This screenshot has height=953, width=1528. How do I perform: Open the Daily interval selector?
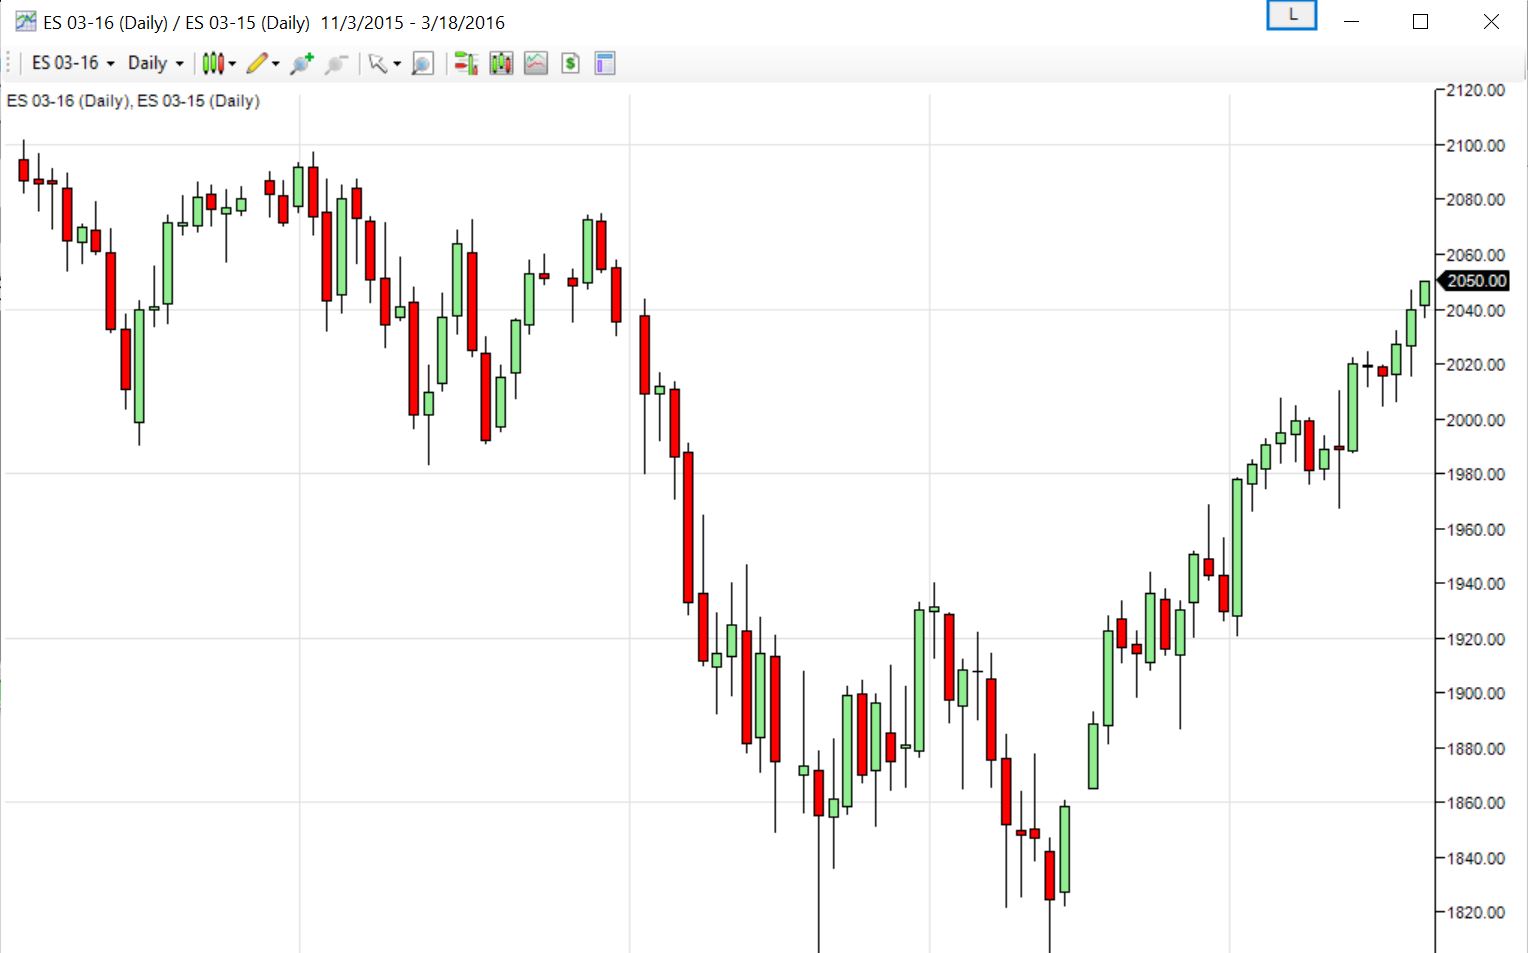[x=156, y=63]
